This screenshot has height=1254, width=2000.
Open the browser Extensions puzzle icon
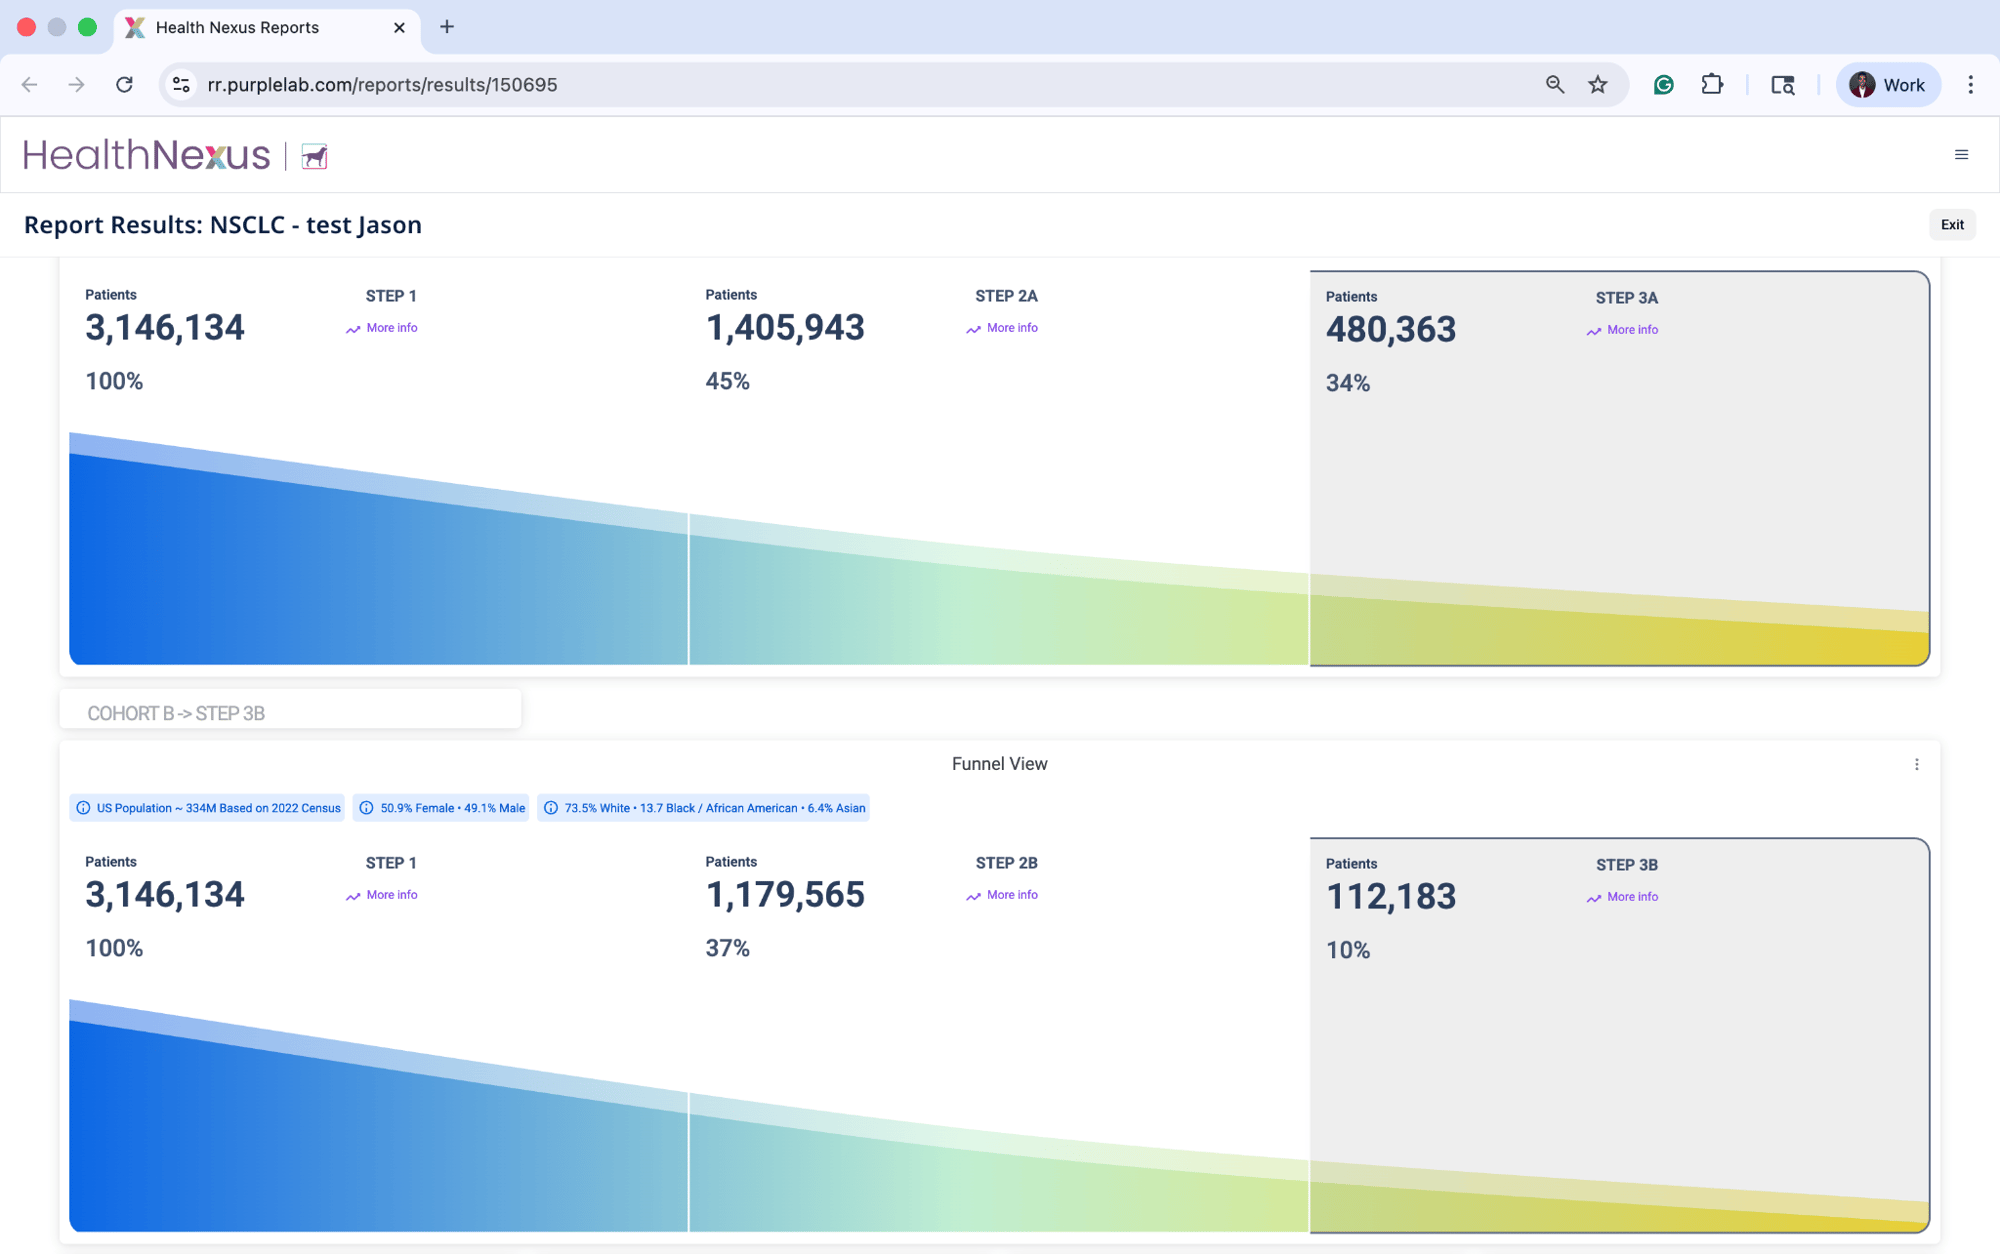pyautogui.click(x=1712, y=85)
